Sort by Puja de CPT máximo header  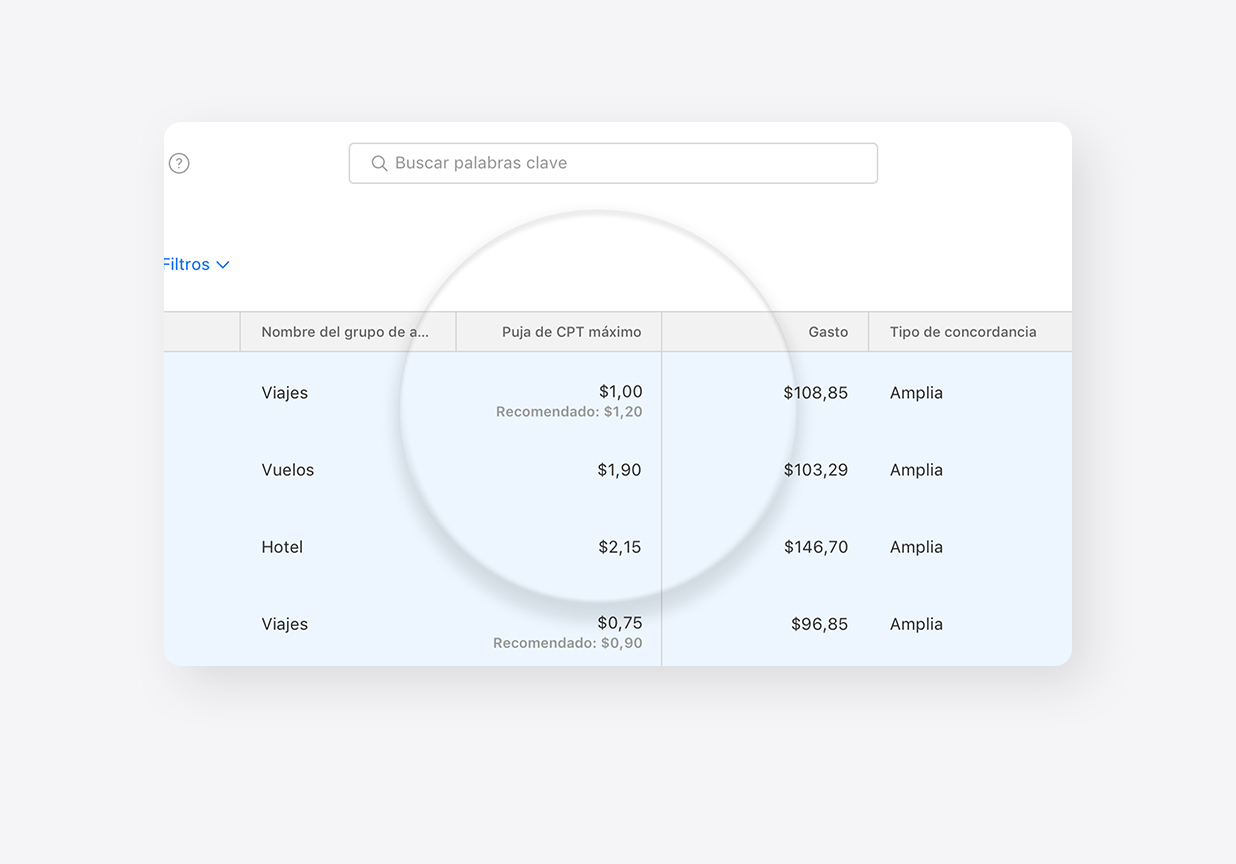571,332
